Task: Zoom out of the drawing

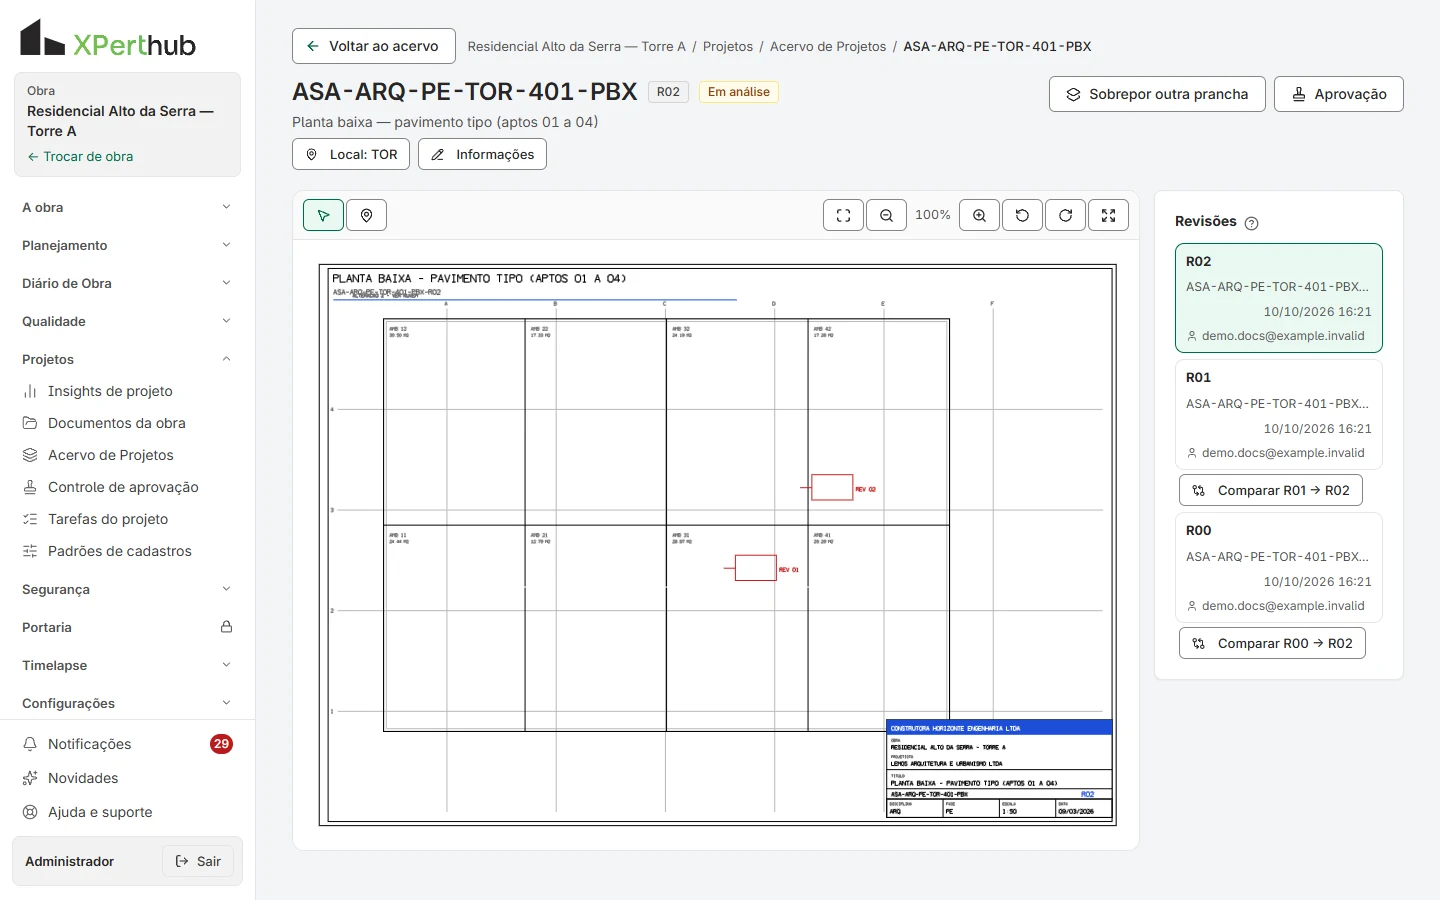Action: point(887,215)
